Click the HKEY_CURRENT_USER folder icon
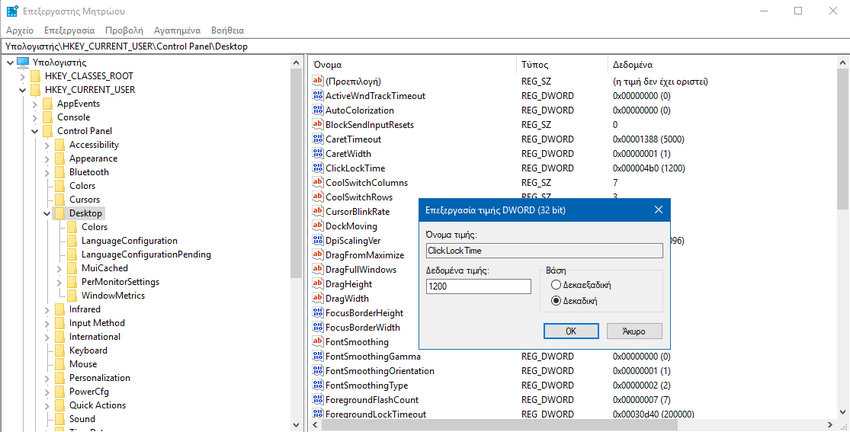Image resolution: width=850 pixels, height=432 pixels. point(35,90)
